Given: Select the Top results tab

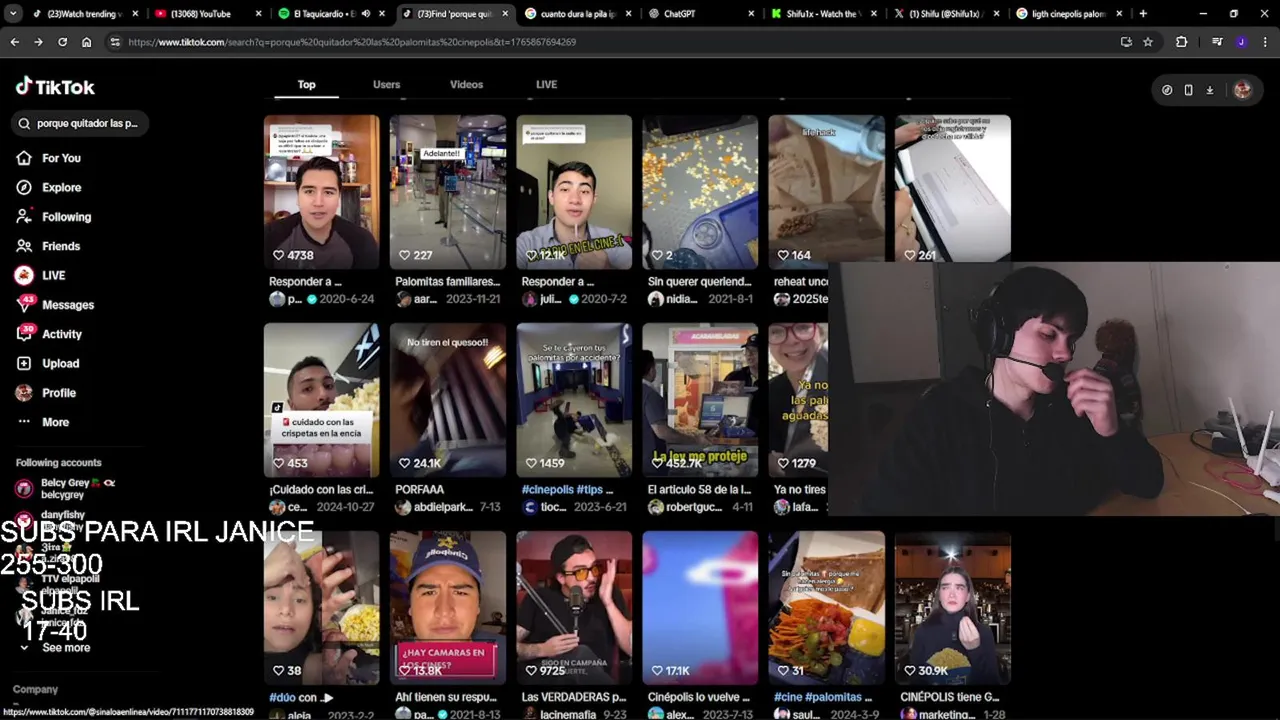Looking at the screenshot, I should pos(306,85).
